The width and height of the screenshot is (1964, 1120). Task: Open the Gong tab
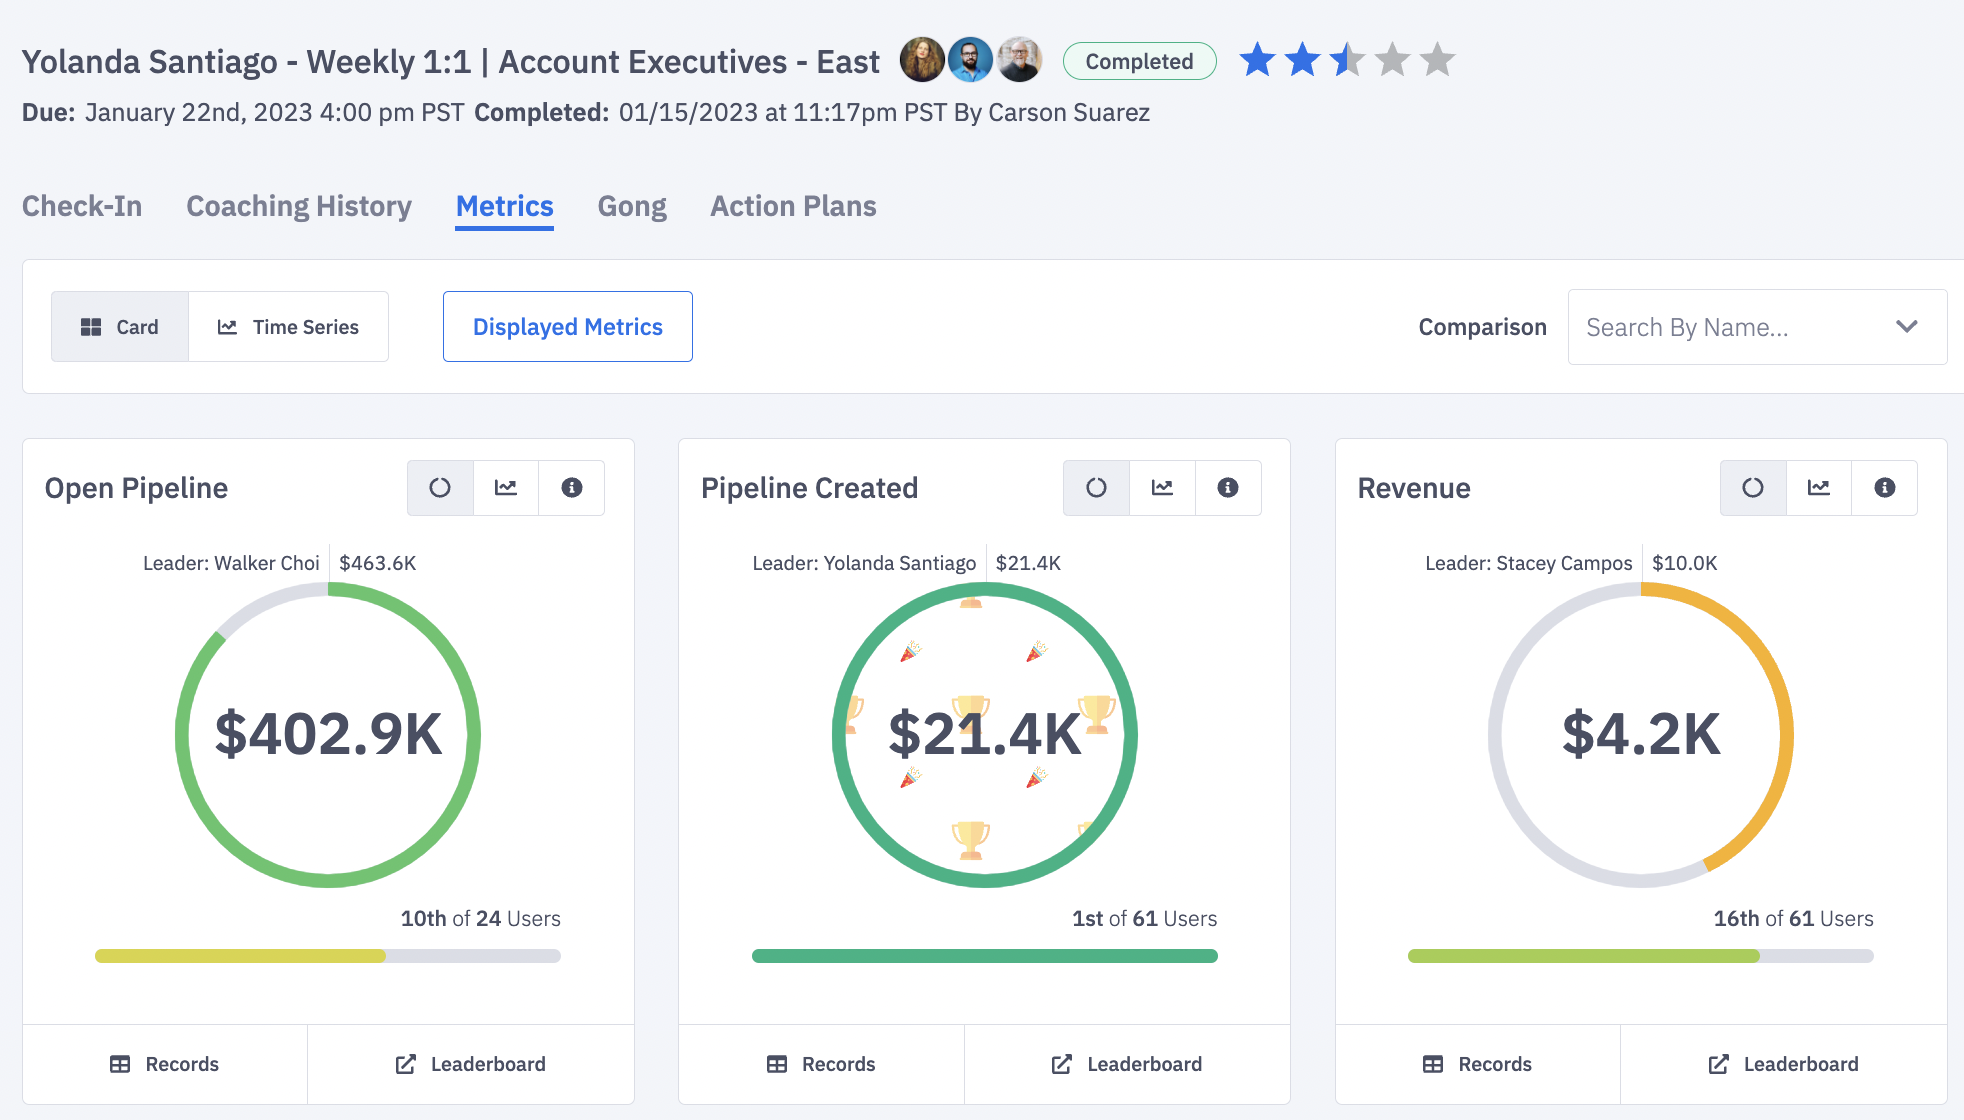click(631, 206)
